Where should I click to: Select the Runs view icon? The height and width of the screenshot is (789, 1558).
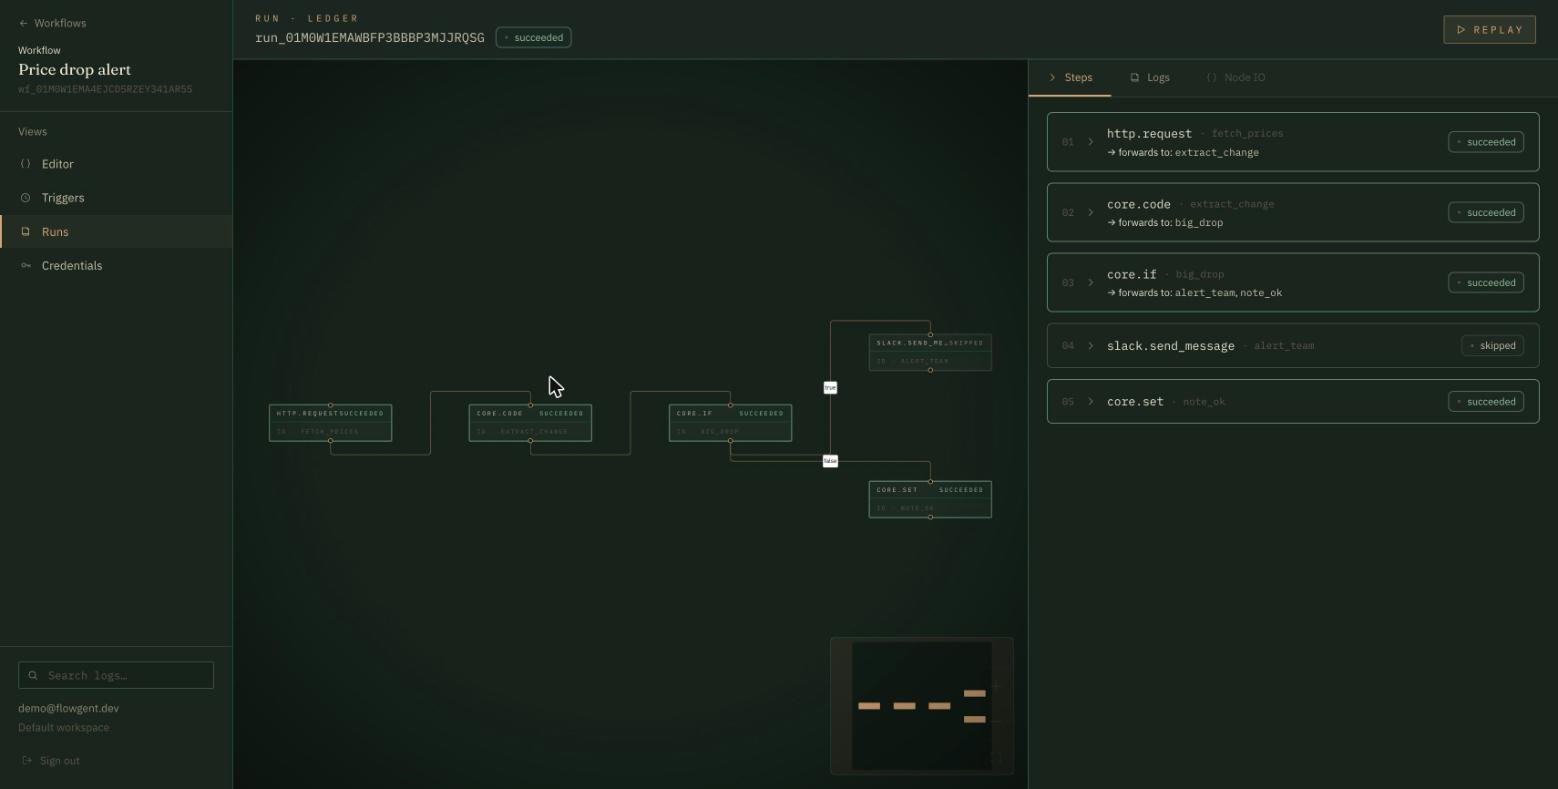tap(26, 232)
